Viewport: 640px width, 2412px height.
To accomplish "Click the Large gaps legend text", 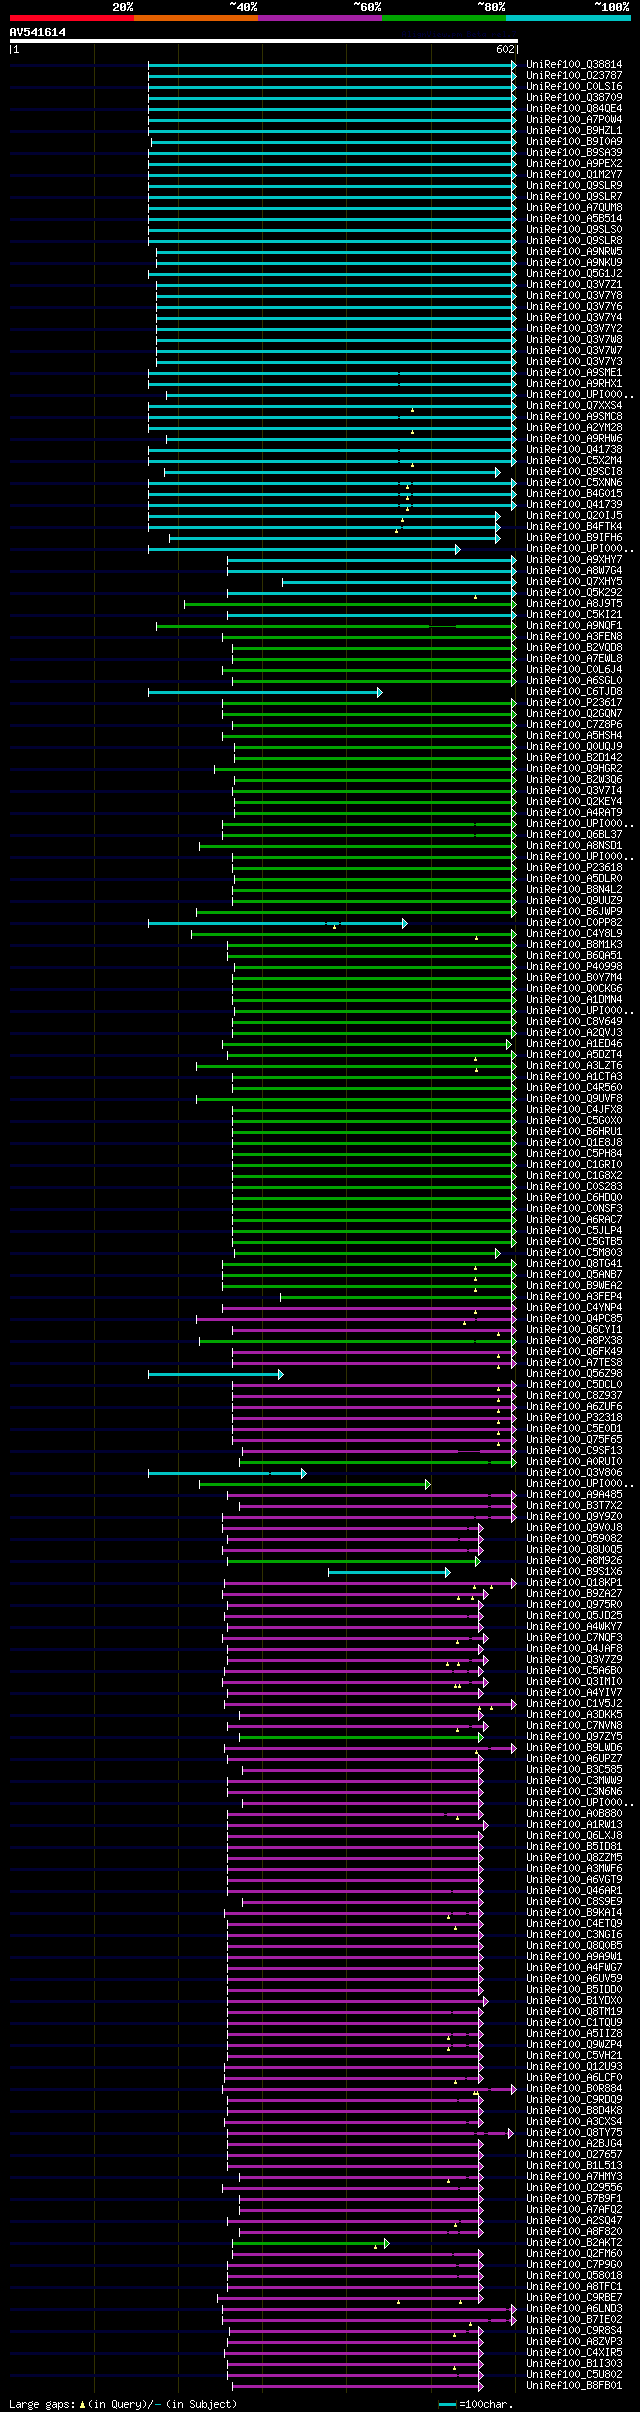I will (x=123, y=2404).
